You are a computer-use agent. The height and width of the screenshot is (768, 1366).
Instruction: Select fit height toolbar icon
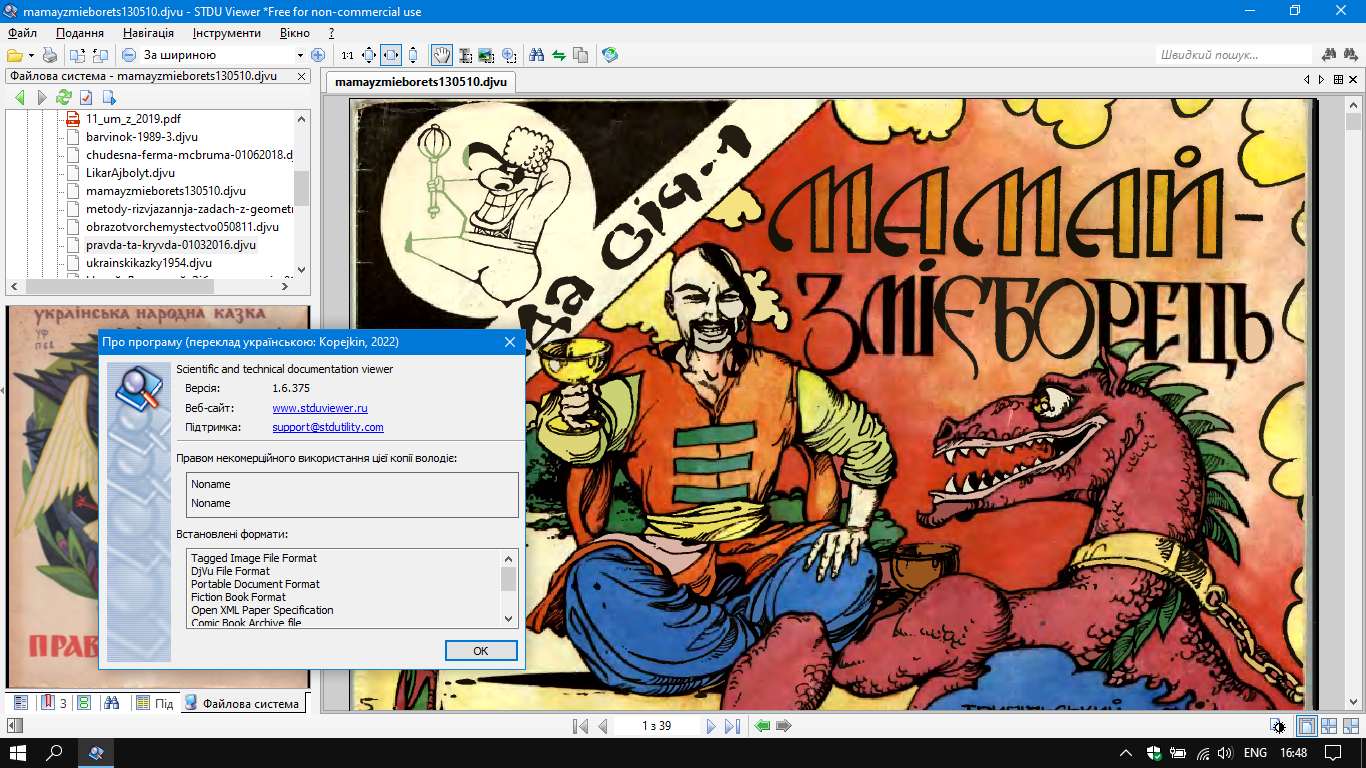pyautogui.click(x=414, y=55)
